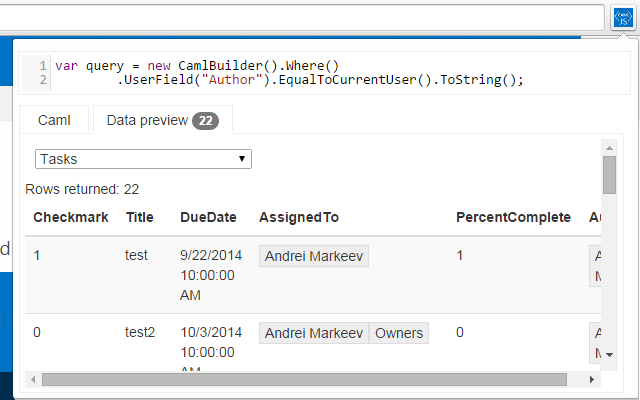Click the Checkmark value 1 in test row
Screen dimensions: 640x400
(x=37, y=256)
